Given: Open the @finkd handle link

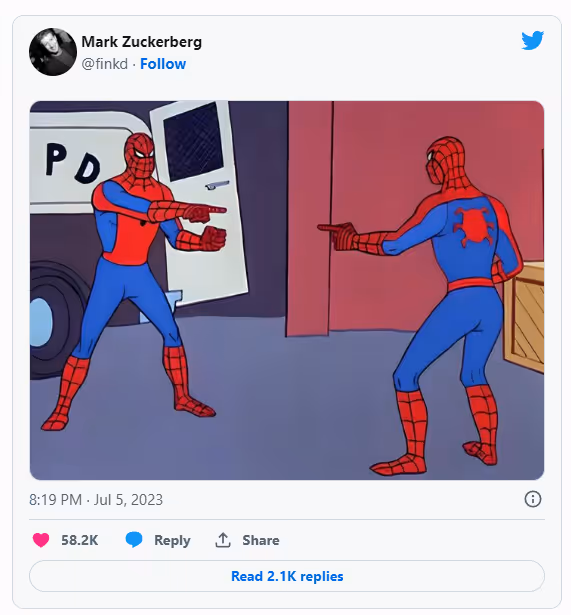Looking at the screenshot, I should point(105,64).
